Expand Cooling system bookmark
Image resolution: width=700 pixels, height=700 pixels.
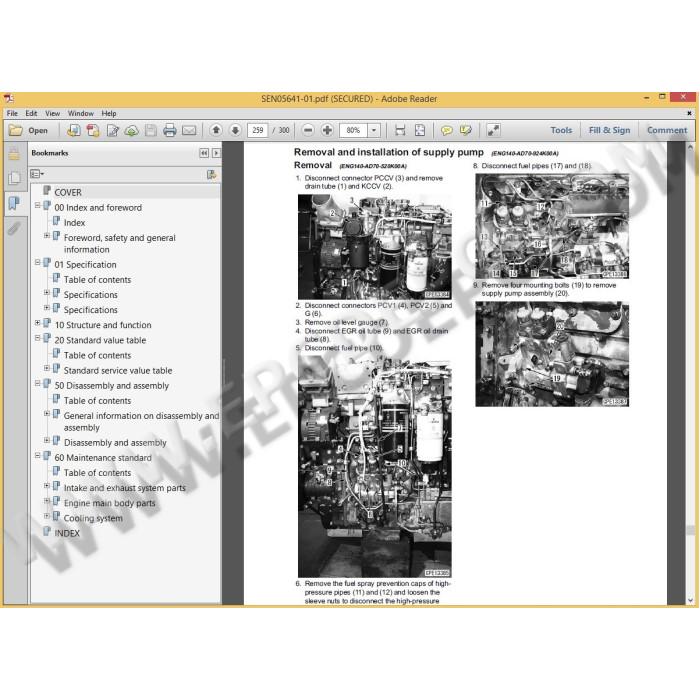click(x=47, y=516)
